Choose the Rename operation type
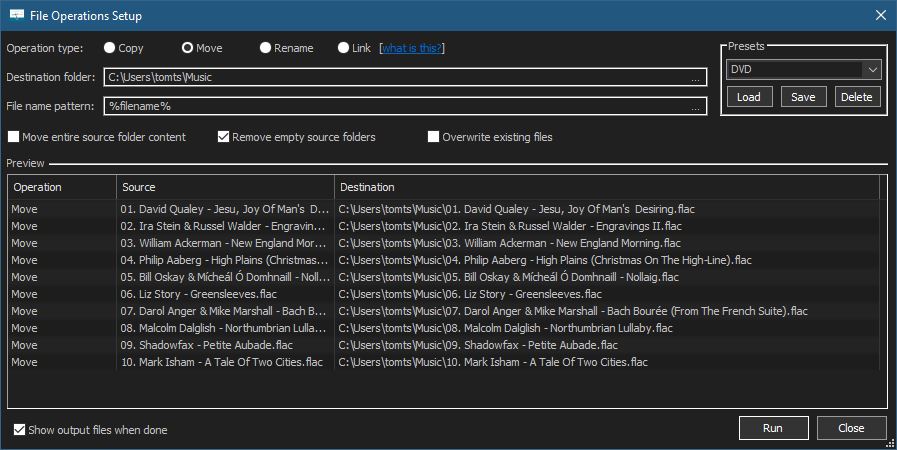The image size is (897, 450). coord(265,48)
